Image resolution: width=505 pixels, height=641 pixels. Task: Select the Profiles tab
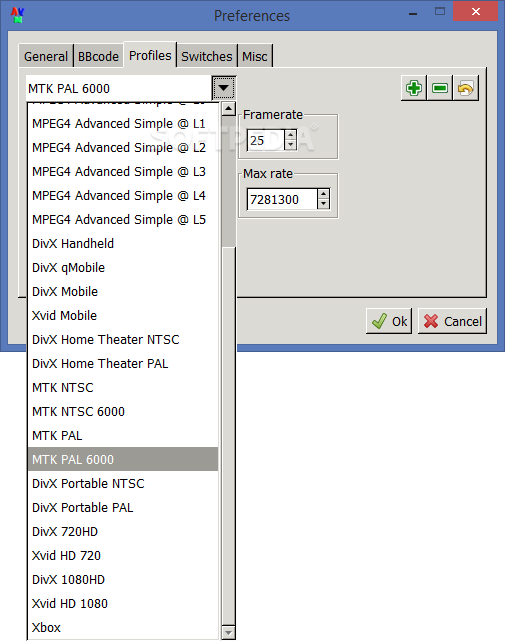tap(150, 55)
